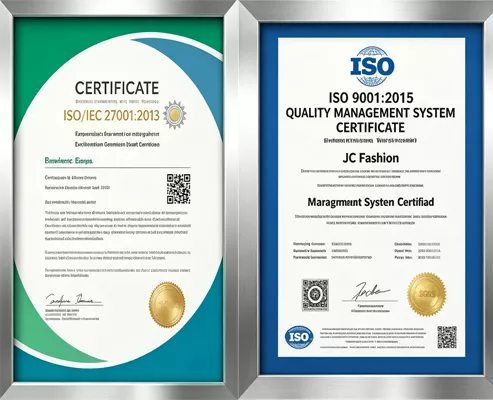This screenshot has height=400, width=493.
Task: Click the QR code left of the ISO 9001 signature
Action: 315,295
